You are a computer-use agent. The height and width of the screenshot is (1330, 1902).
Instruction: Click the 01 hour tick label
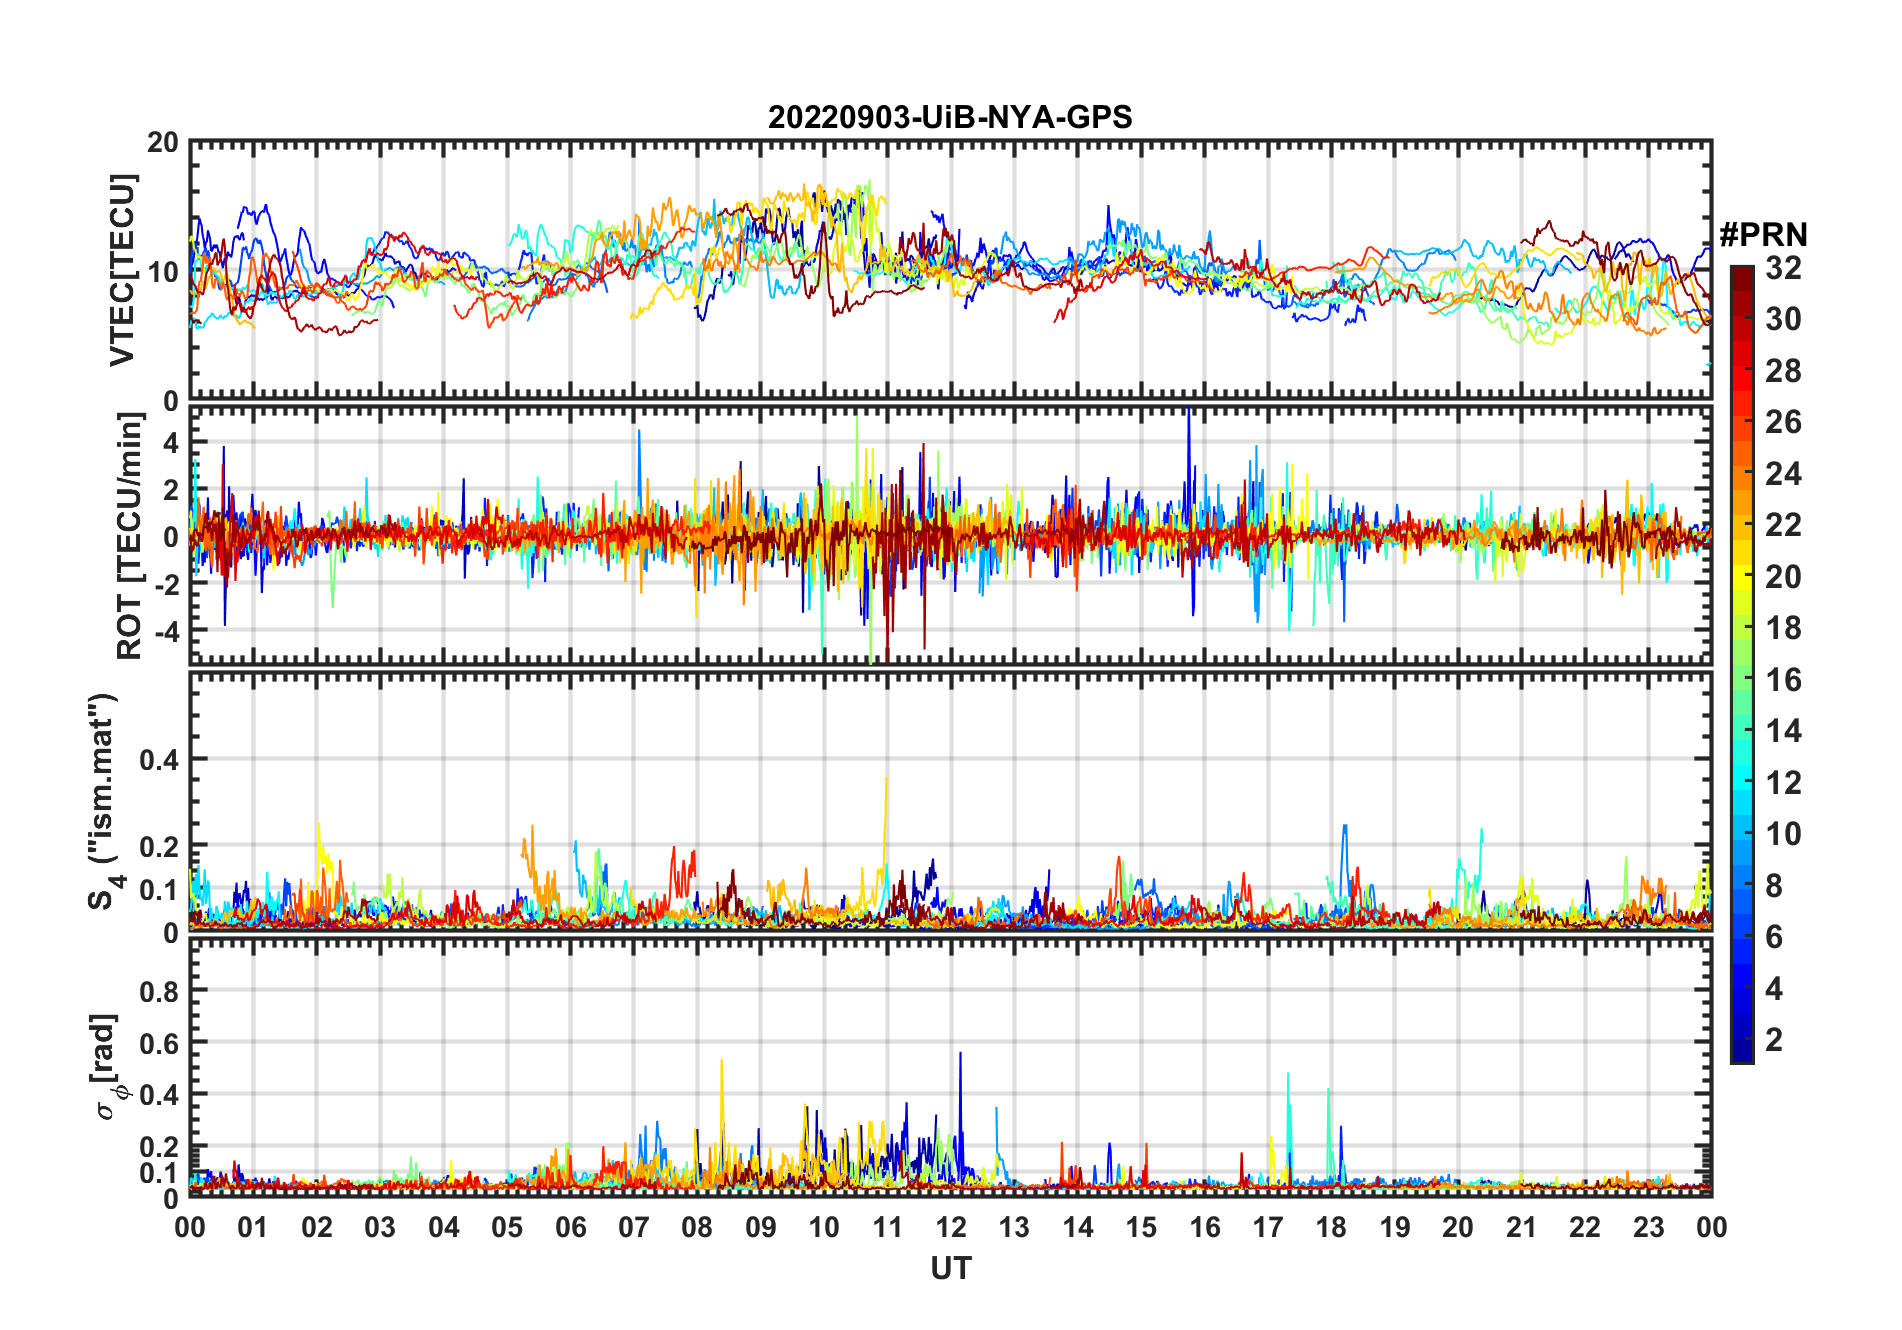253,1227
